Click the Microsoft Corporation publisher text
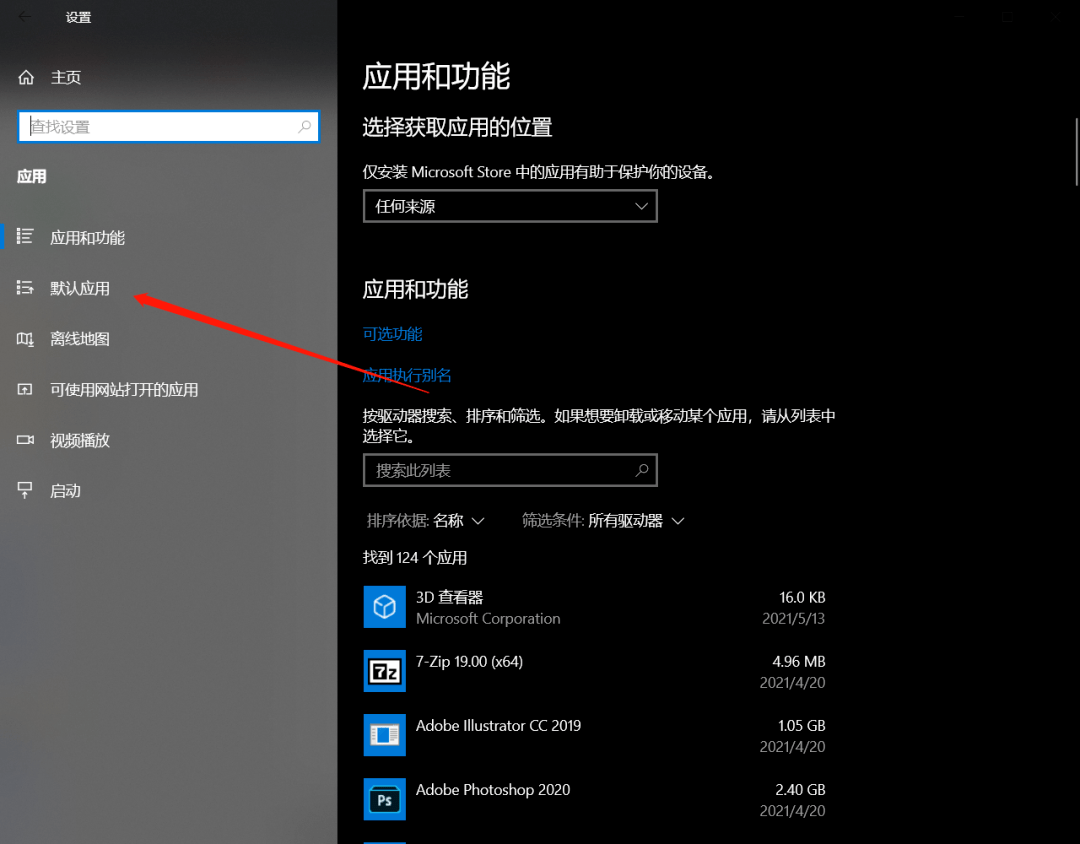Viewport: 1080px width, 844px height. [x=488, y=619]
